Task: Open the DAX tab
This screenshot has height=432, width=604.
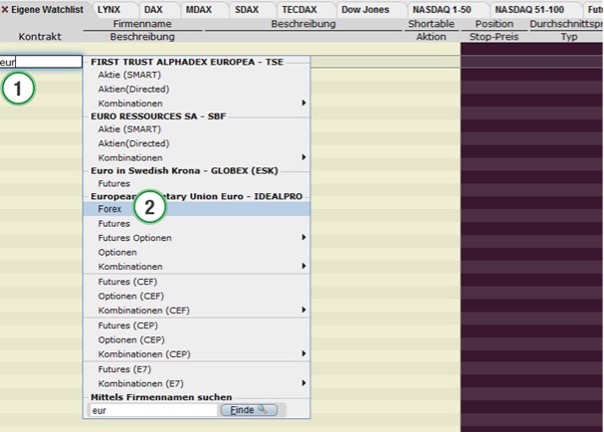Action: click(152, 9)
